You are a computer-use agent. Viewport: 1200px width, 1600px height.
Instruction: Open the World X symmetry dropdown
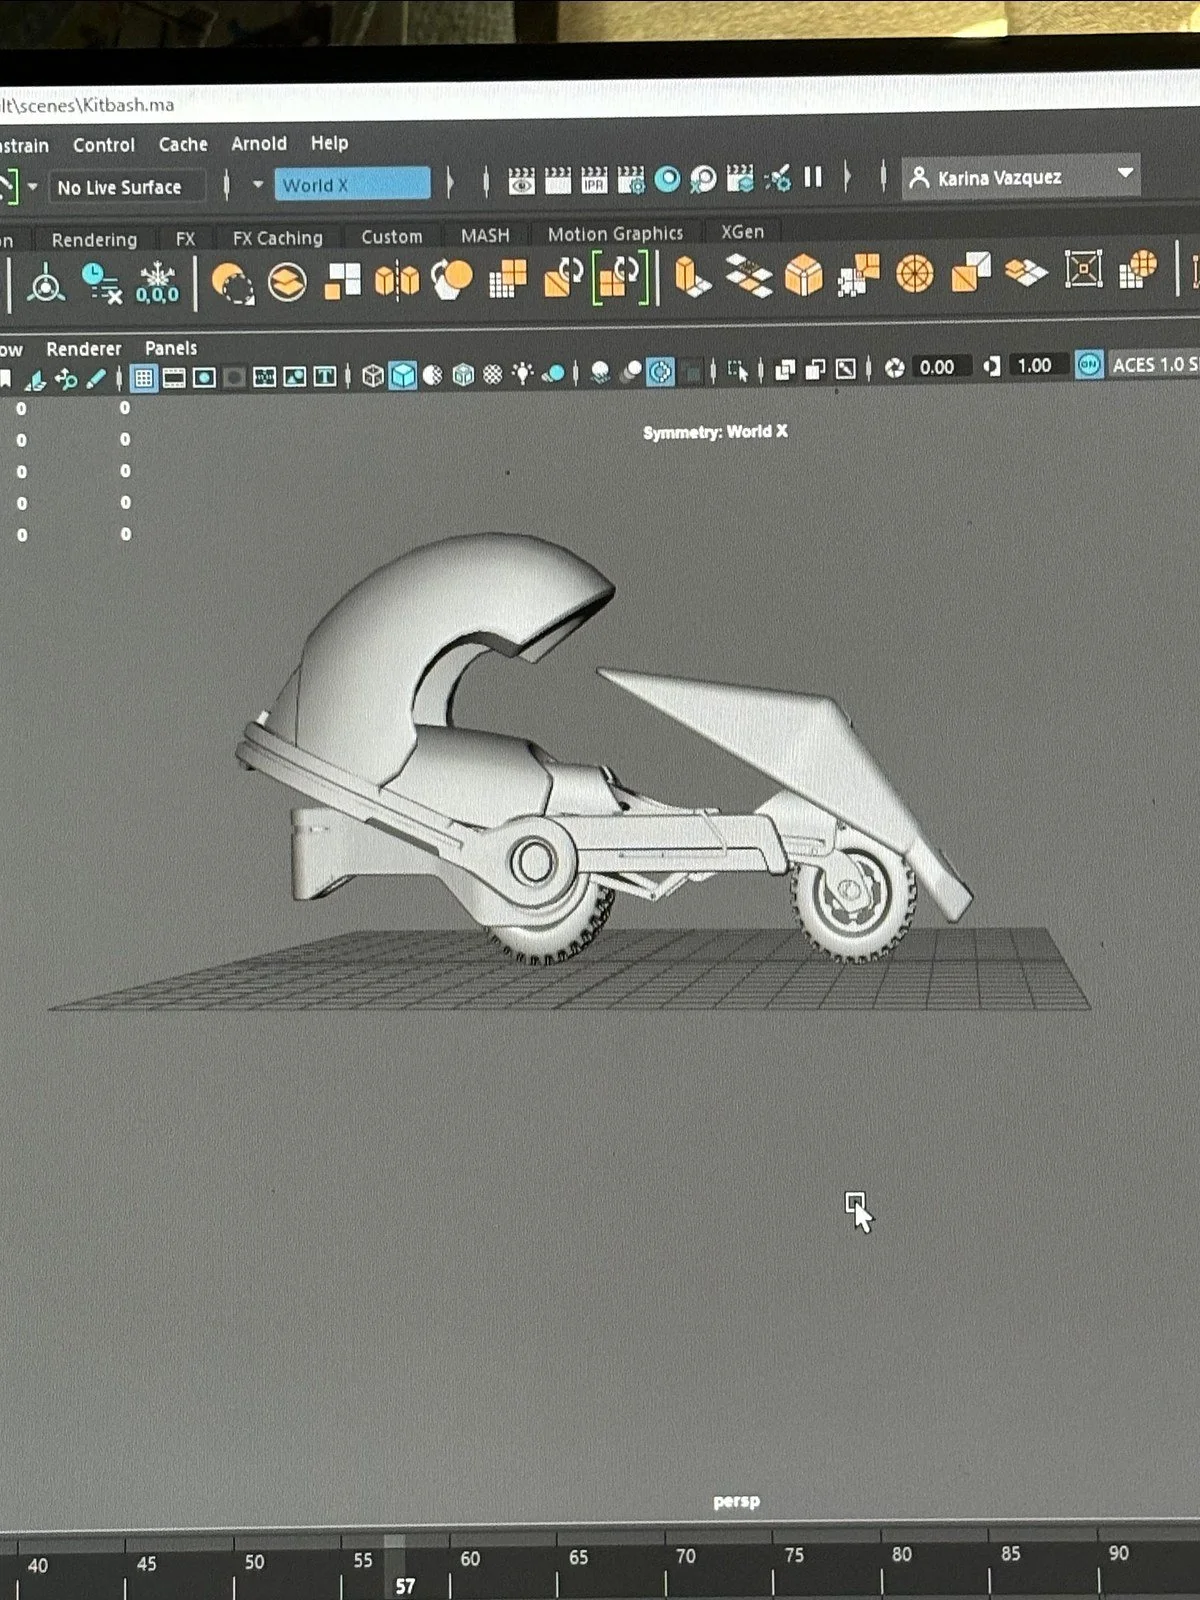[x=352, y=185]
